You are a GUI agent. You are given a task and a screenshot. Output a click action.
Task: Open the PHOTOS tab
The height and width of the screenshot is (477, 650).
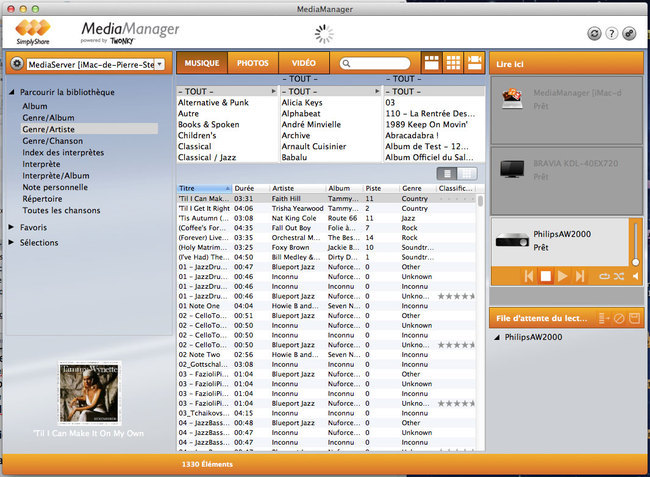click(253, 63)
